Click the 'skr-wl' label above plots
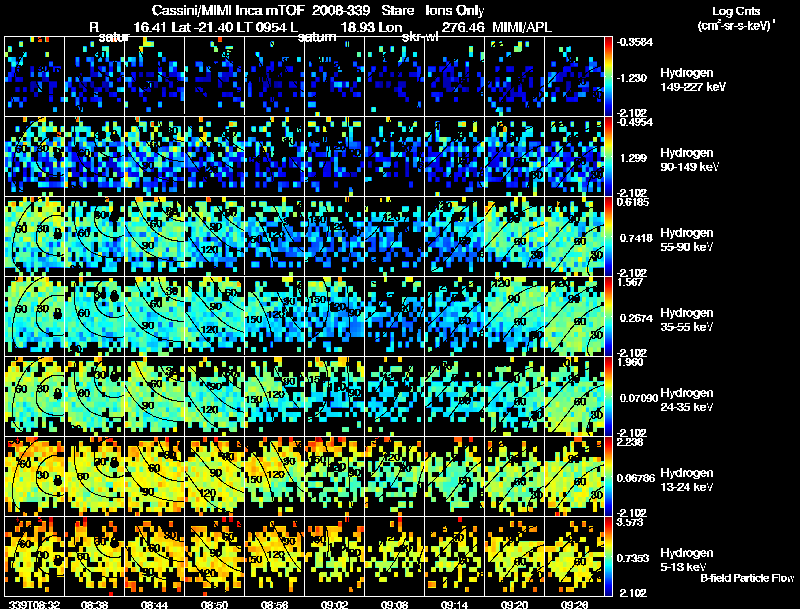 click(420, 37)
